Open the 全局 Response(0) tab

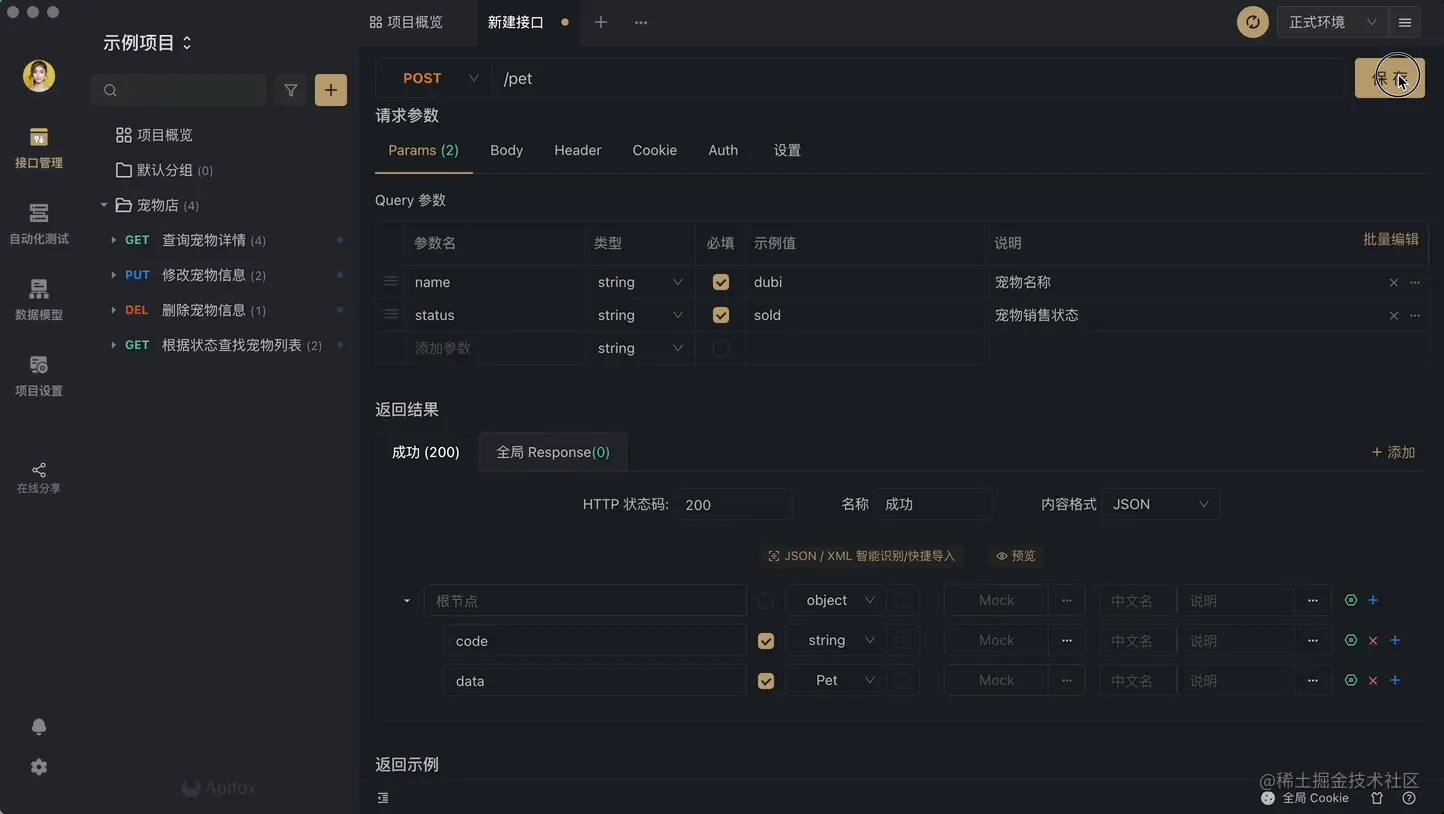(553, 452)
